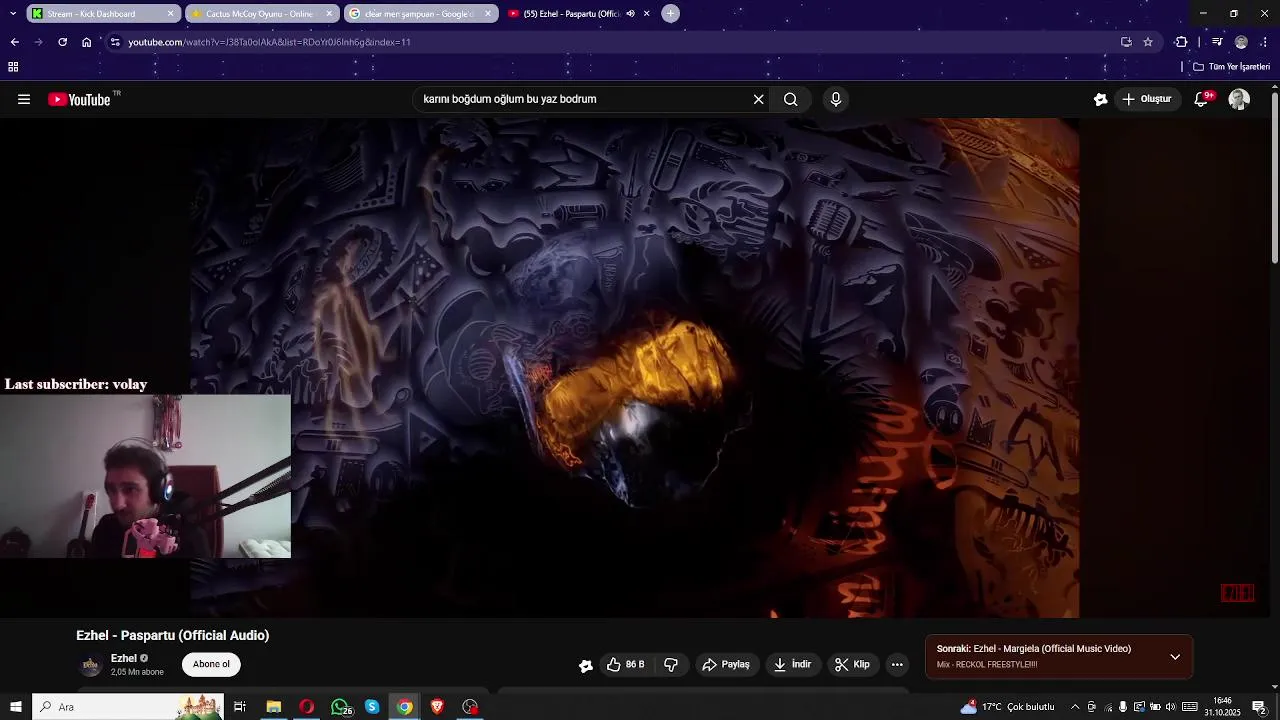Open the Oluştur create button
1280x720 pixels.
tap(1147, 99)
